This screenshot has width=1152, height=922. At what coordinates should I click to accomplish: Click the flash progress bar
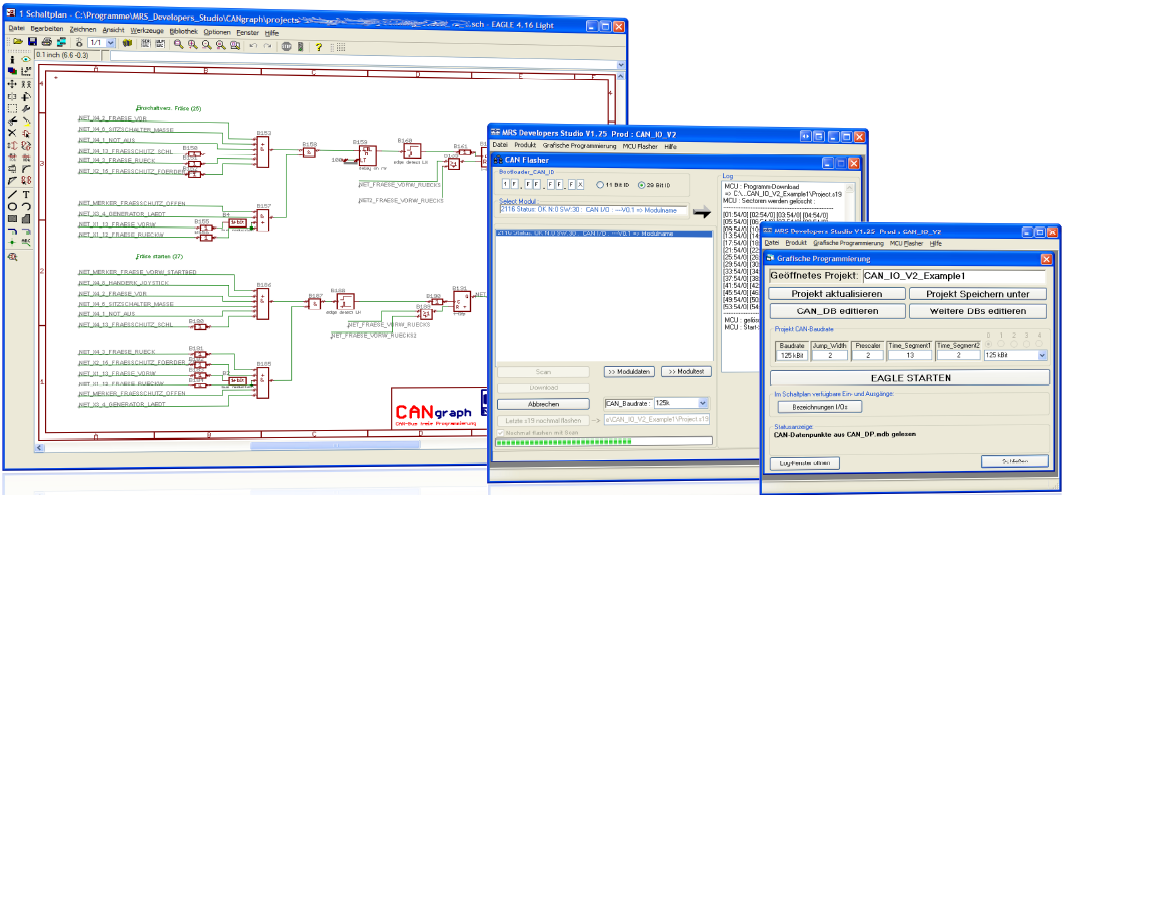604,442
